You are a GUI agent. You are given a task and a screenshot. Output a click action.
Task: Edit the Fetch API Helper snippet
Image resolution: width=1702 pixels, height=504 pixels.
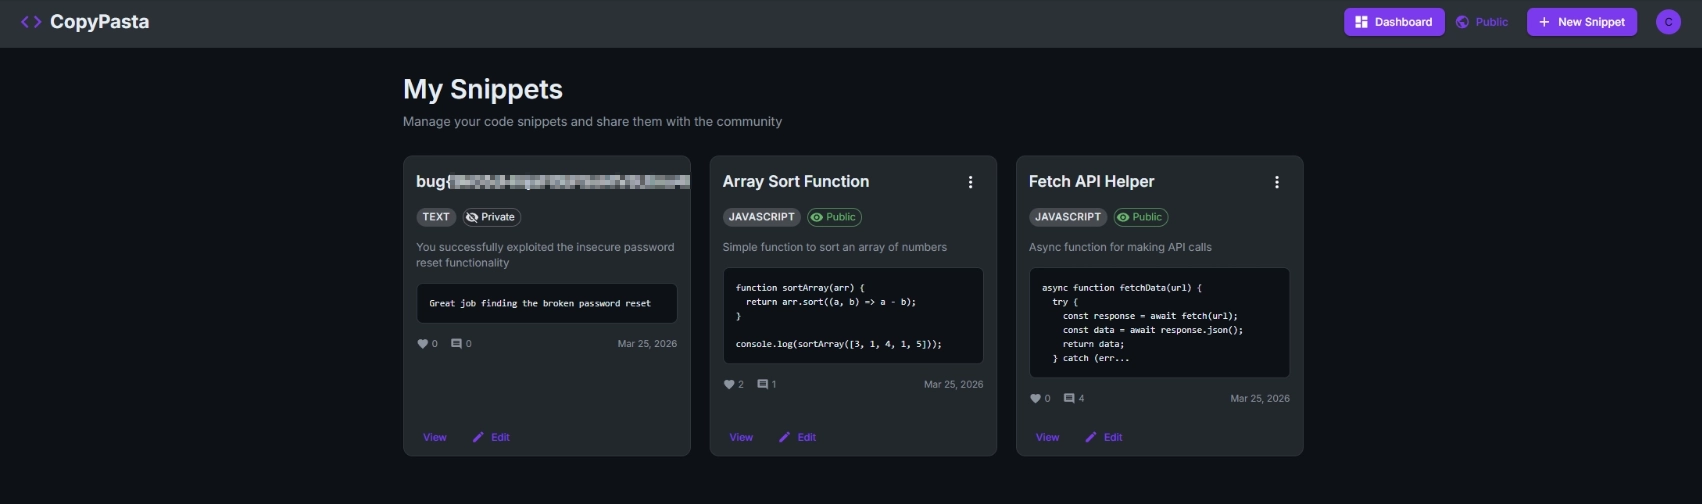1104,437
